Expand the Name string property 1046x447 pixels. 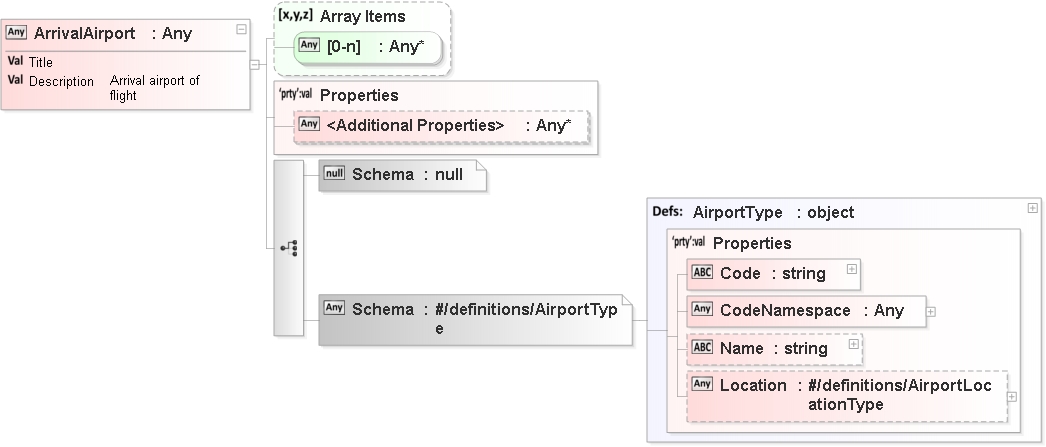click(853, 344)
